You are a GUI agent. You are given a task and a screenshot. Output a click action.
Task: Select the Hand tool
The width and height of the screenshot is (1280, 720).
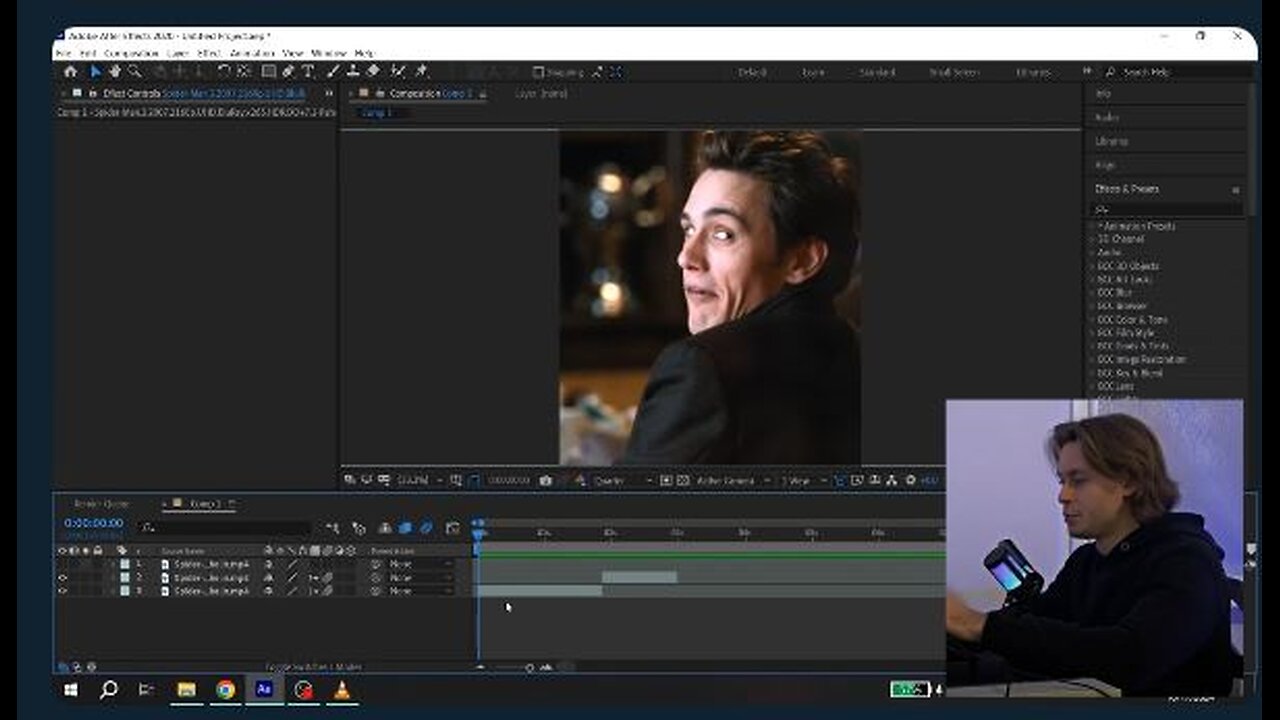click(x=115, y=72)
